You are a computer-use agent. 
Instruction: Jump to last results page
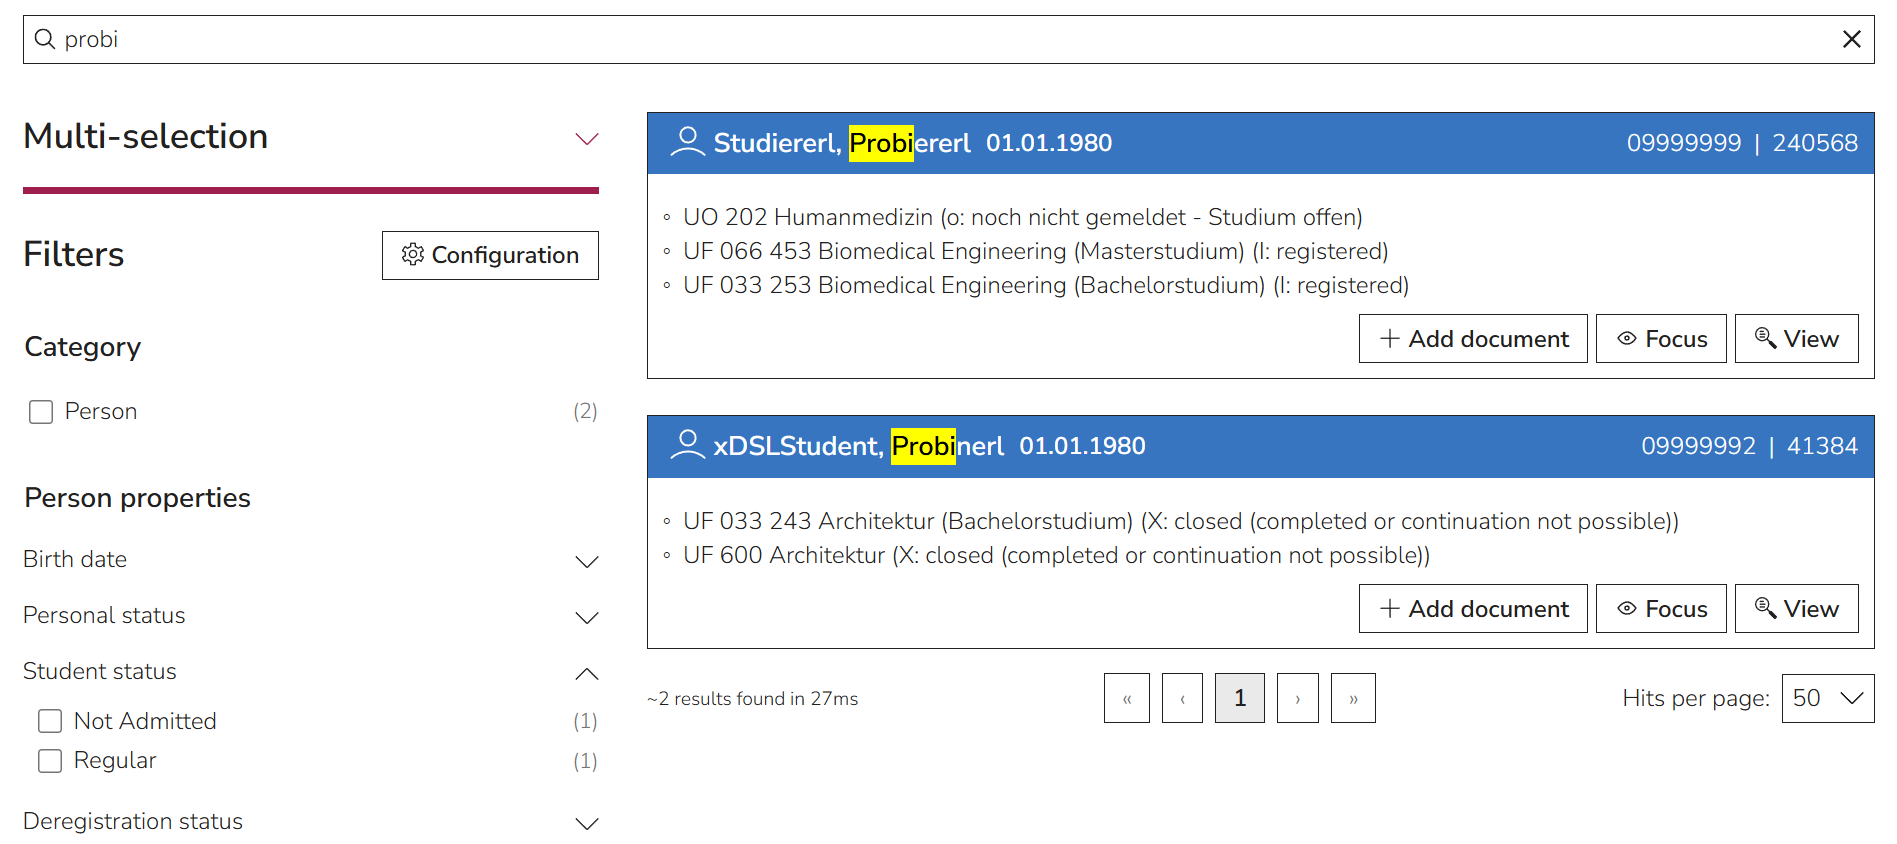[1353, 698]
